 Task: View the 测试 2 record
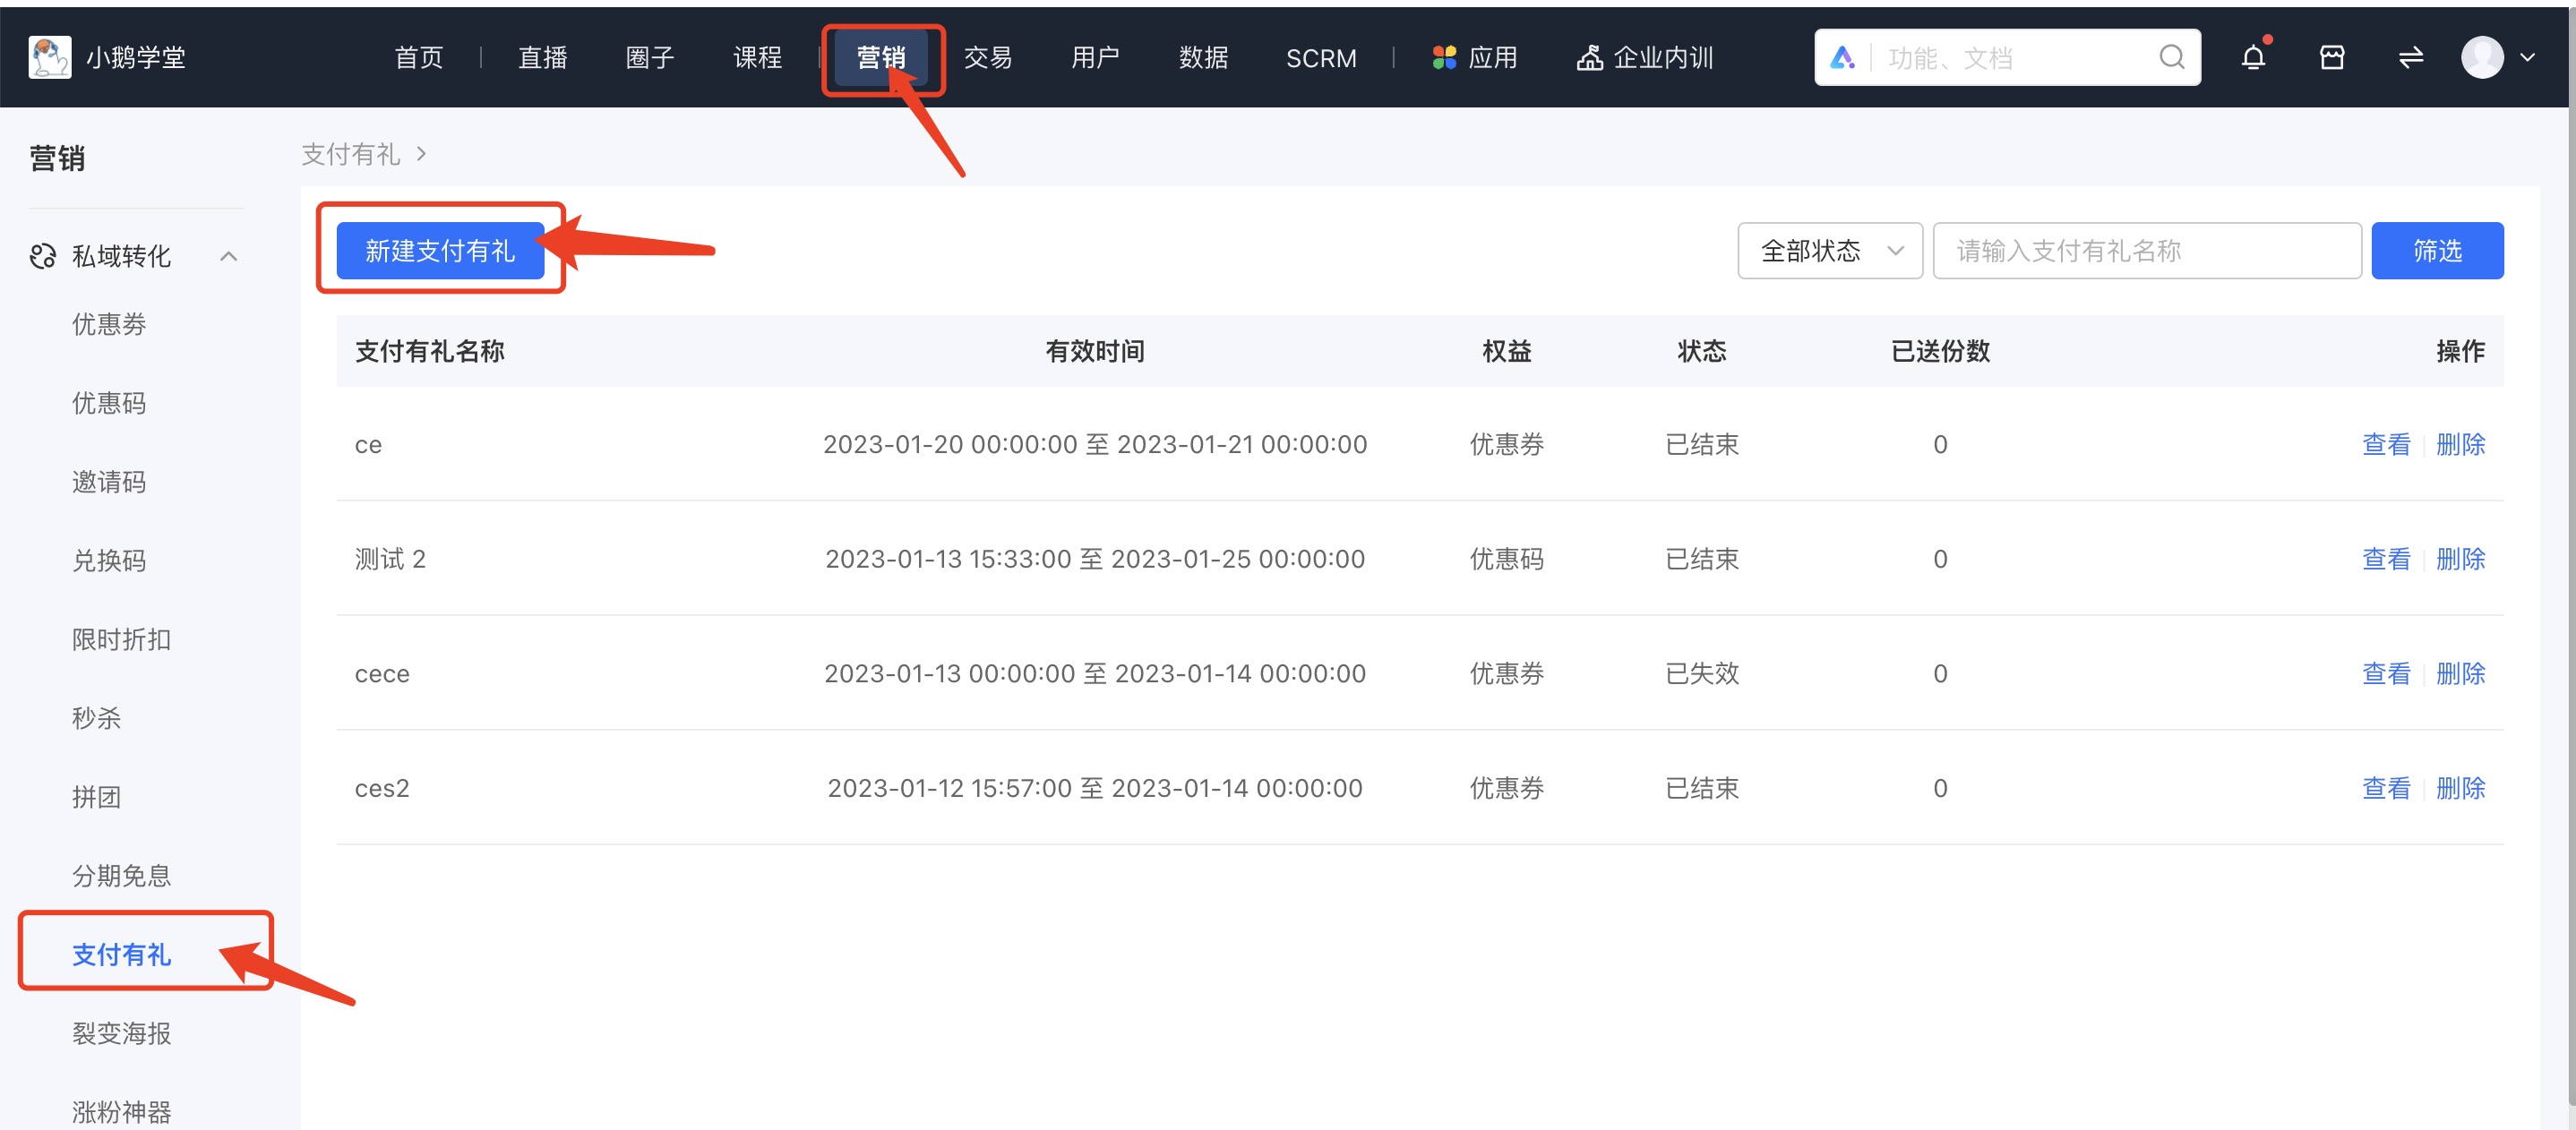click(x=2385, y=559)
